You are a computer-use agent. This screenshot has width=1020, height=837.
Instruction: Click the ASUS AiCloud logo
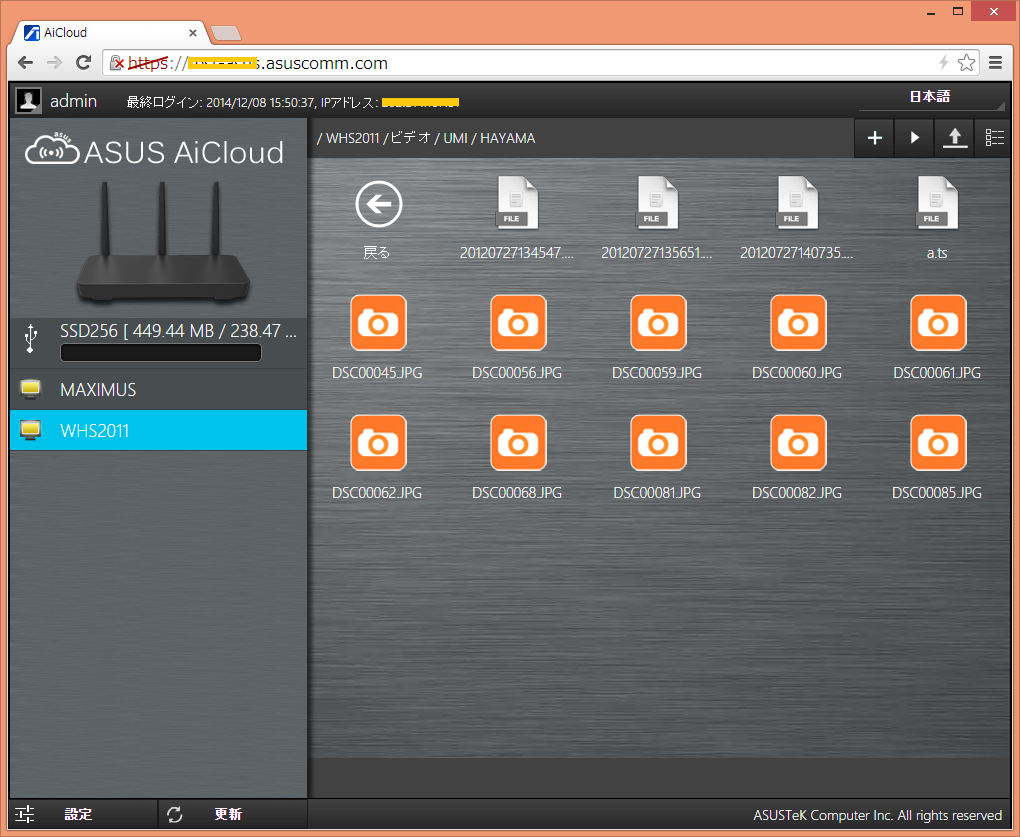click(x=155, y=151)
